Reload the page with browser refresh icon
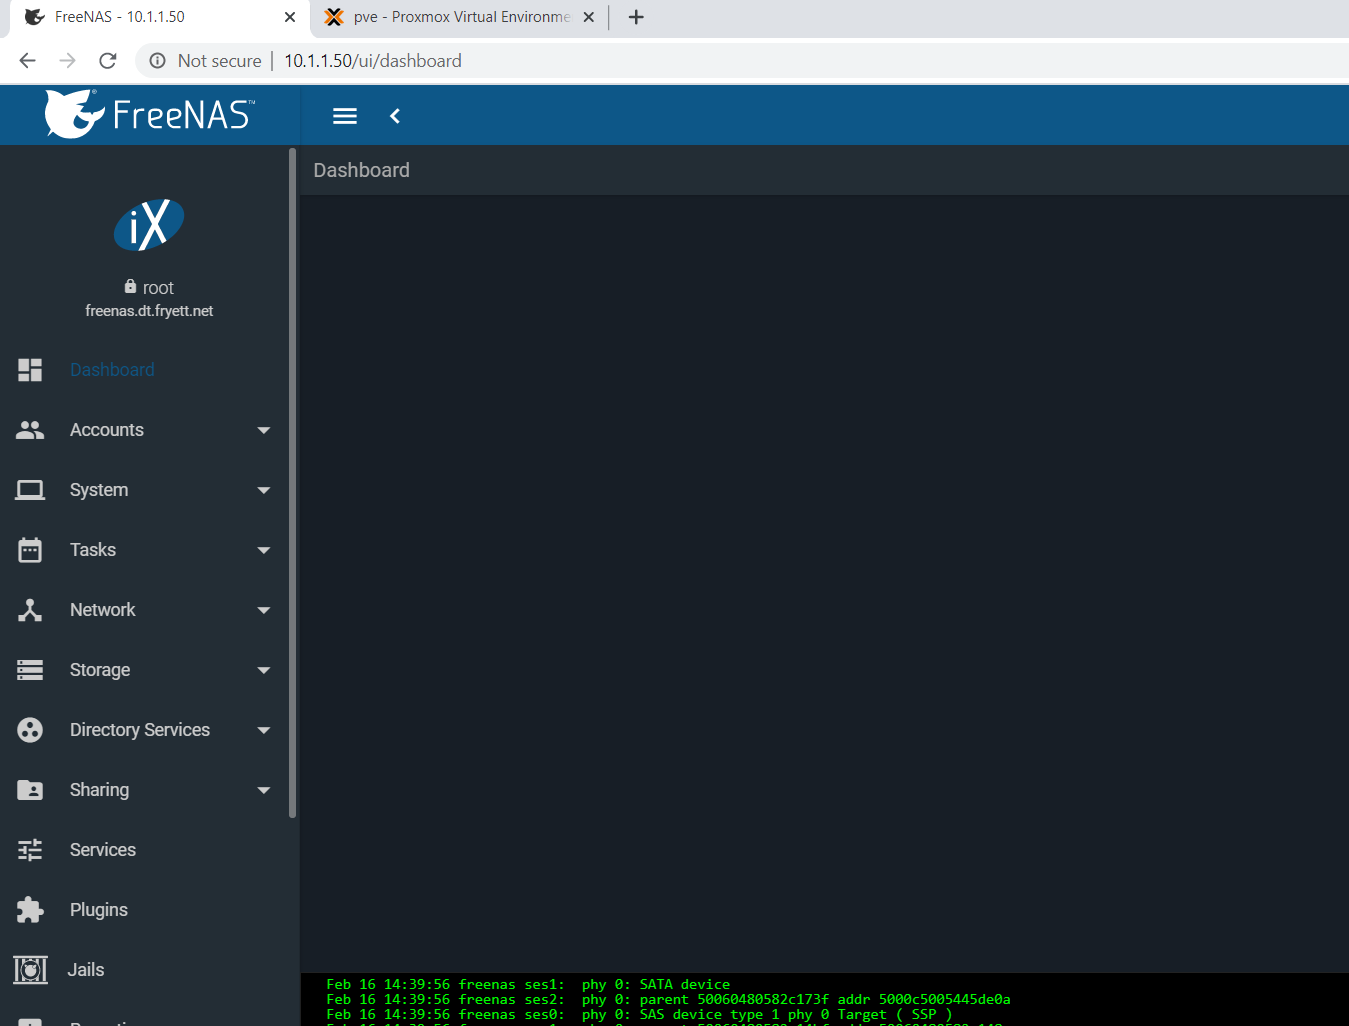1349x1026 pixels. [108, 61]
